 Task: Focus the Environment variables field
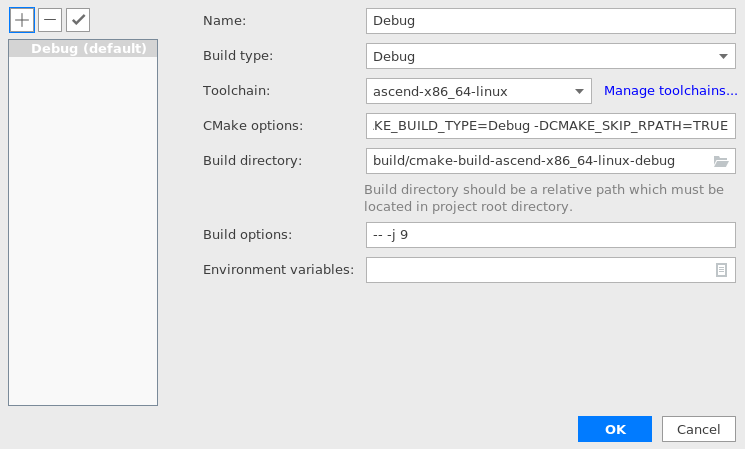tap(539, 270)
